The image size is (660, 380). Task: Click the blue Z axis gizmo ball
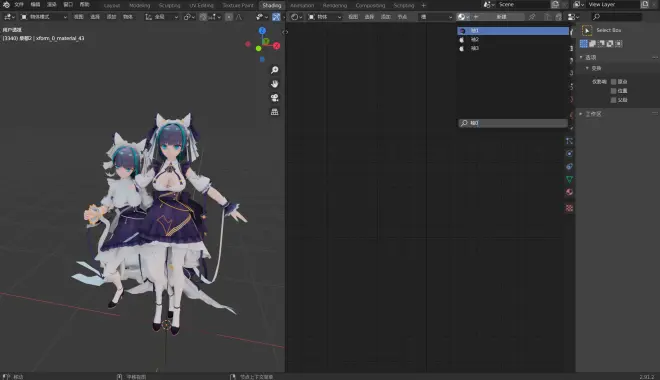(262, 31)
